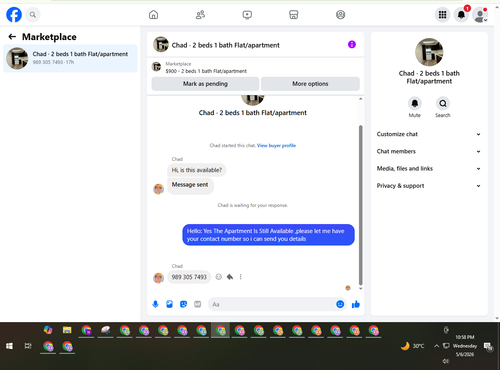
Task: Open the Copilot icon on the taskbar
Action: pos(48,330)
